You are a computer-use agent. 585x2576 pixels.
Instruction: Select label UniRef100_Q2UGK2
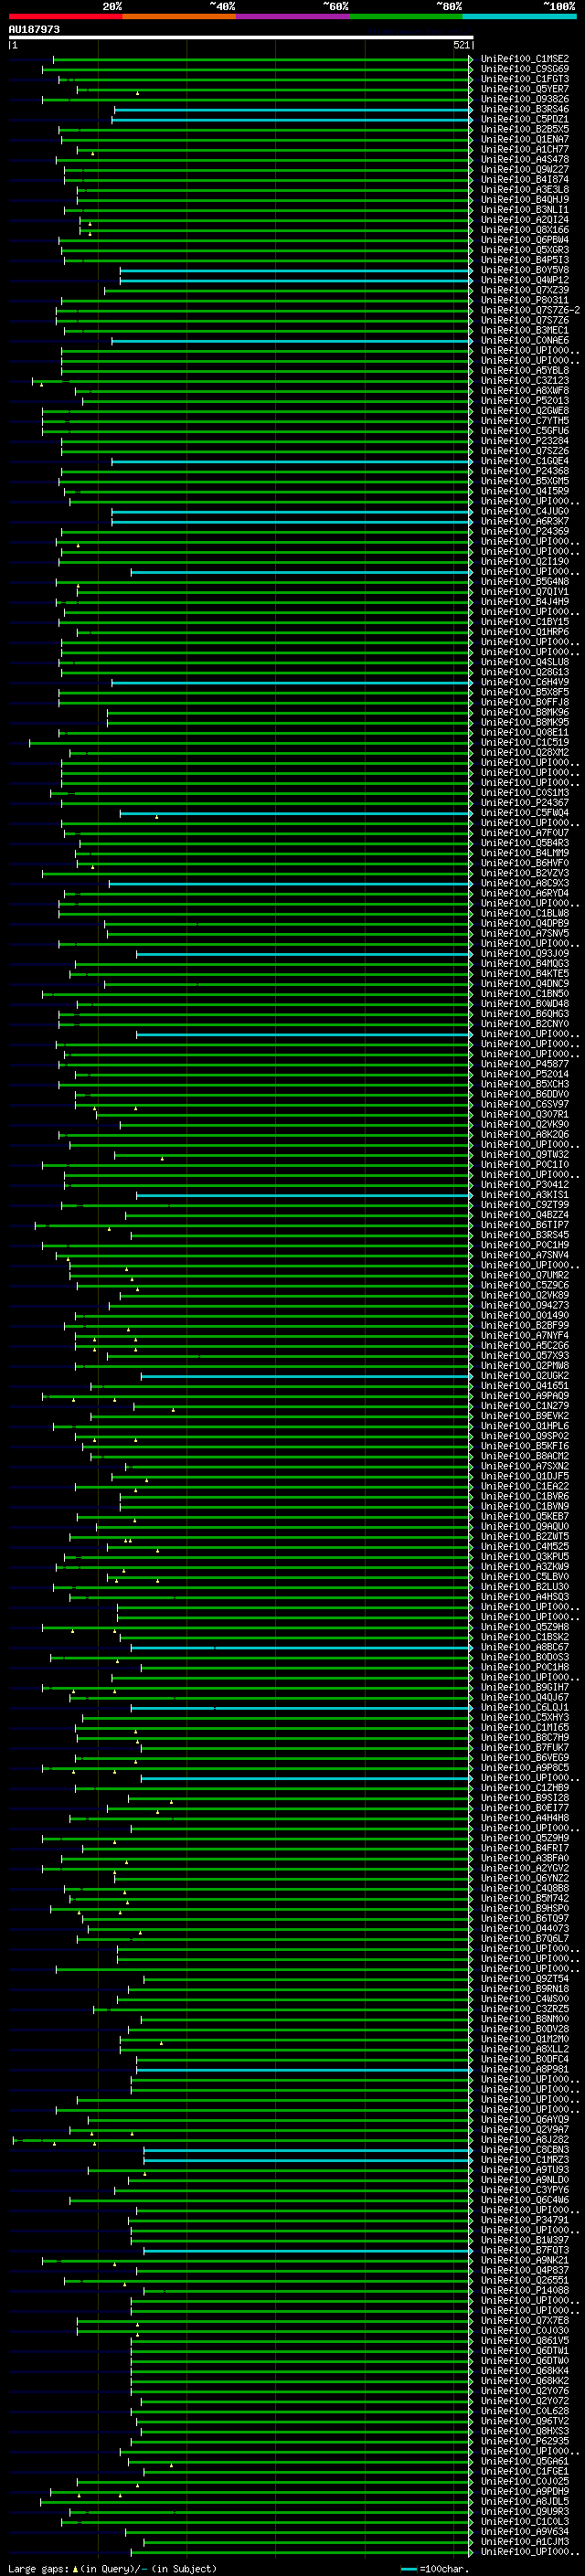click(x=525, y=1376)
